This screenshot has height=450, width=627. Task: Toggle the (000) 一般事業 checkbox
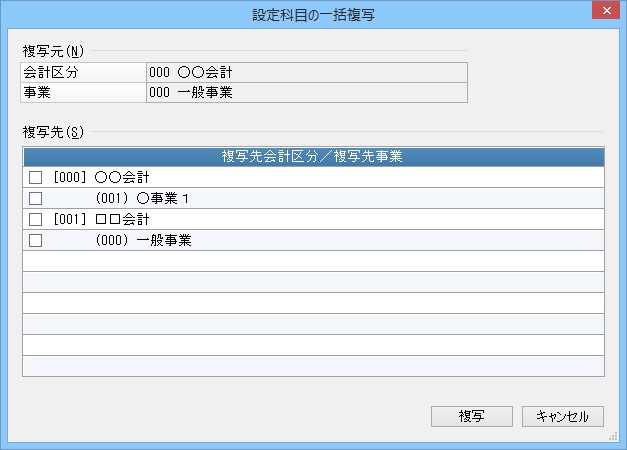pos(36,240)
